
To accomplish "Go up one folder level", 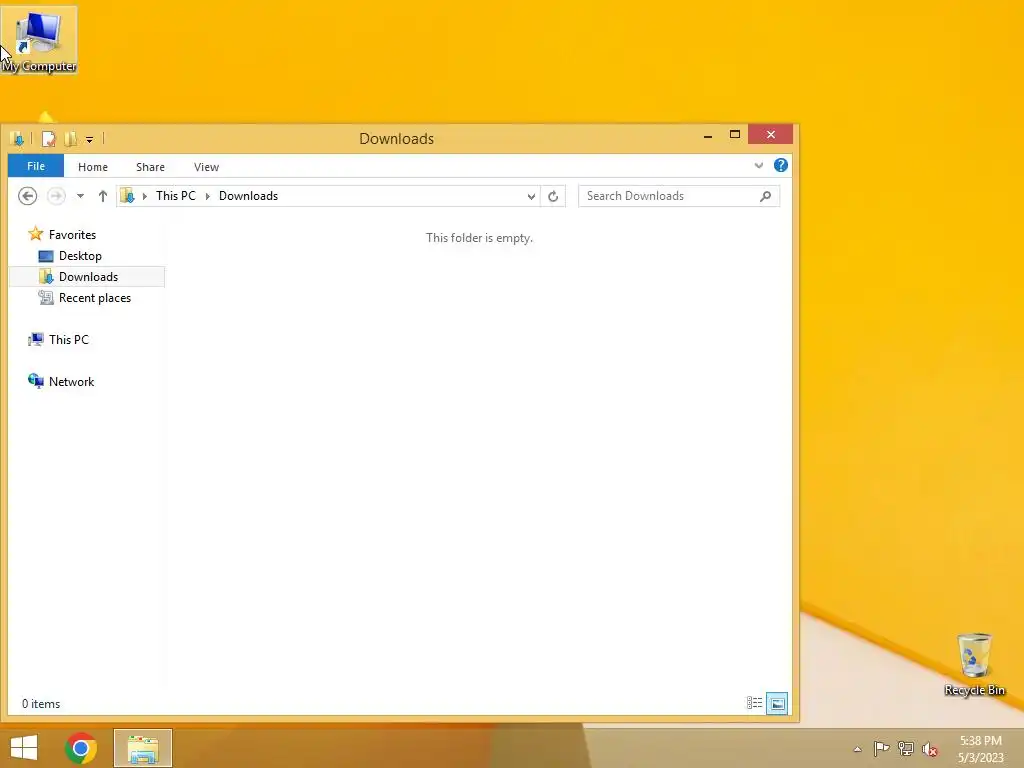I will (x=103, y=196).
